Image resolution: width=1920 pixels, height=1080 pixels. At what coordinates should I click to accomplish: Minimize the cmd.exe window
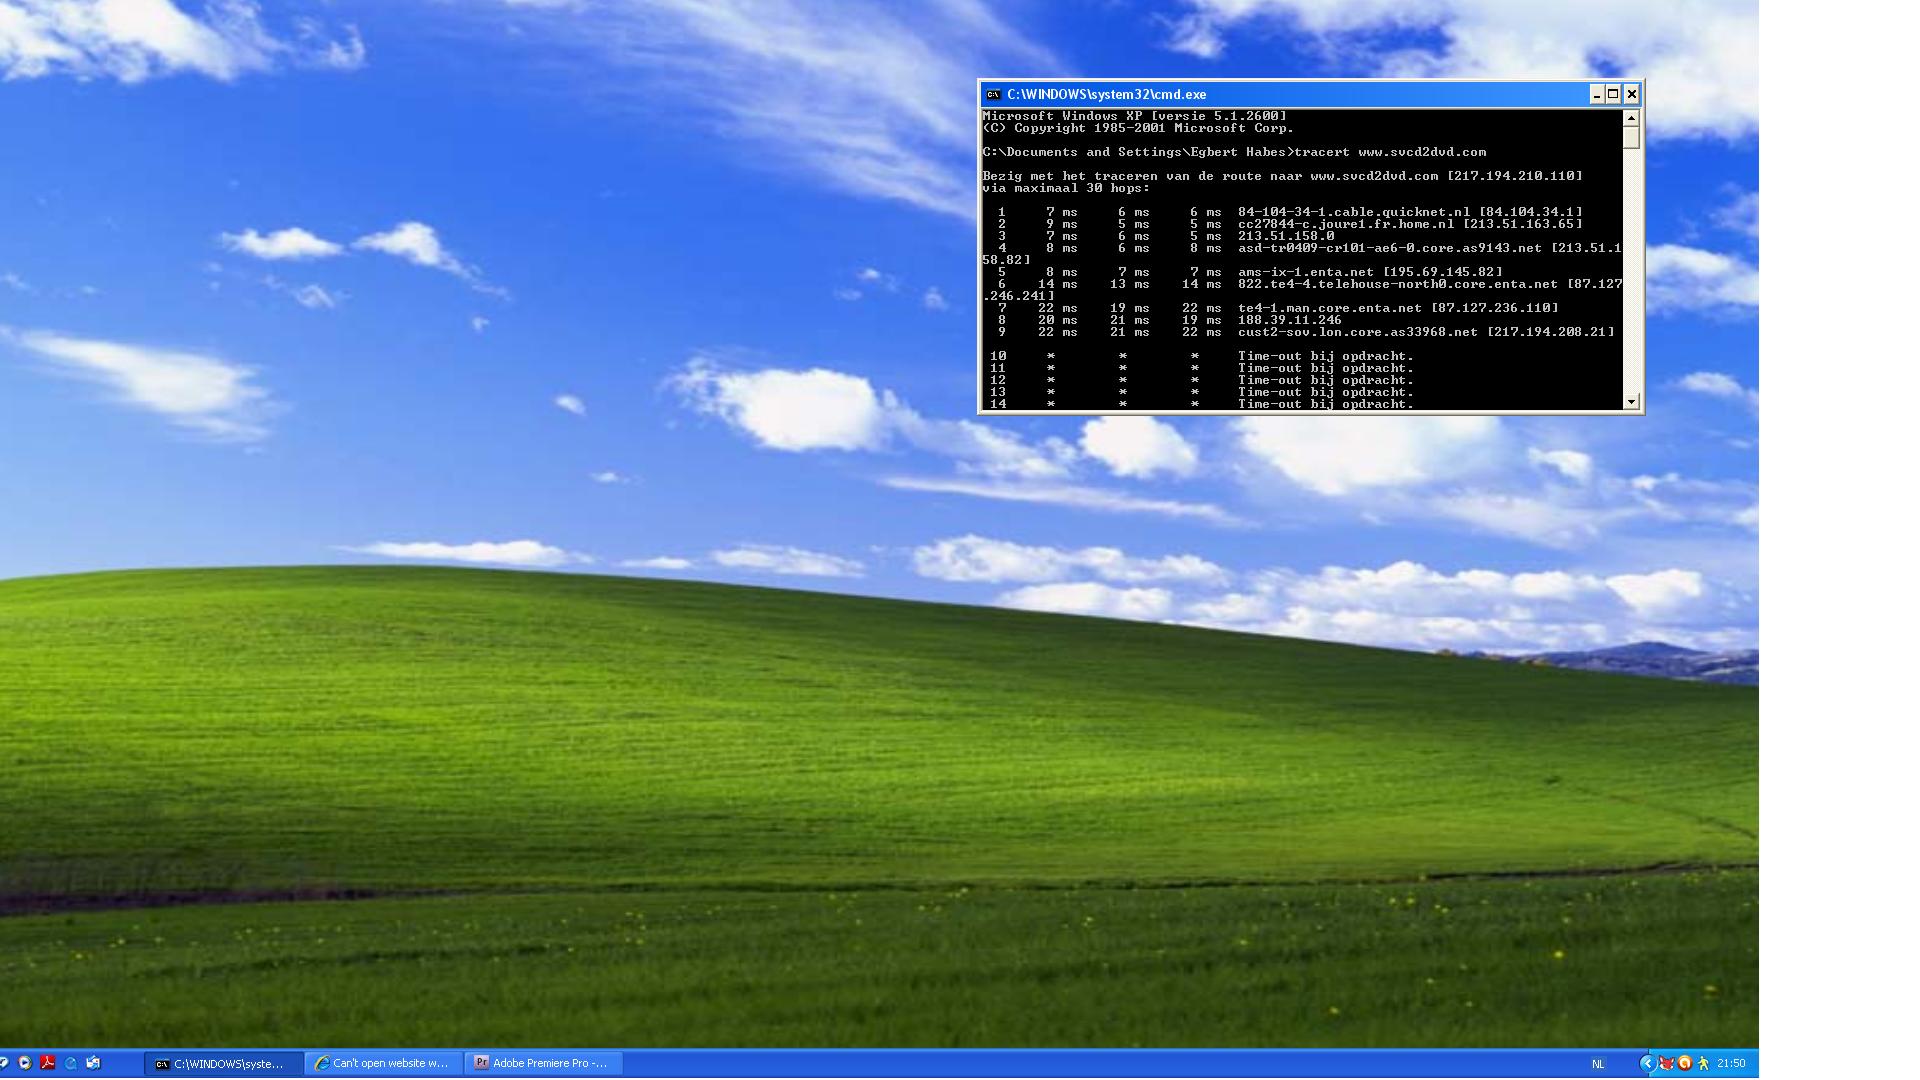pyautogui.click(x=1596, y=94)
